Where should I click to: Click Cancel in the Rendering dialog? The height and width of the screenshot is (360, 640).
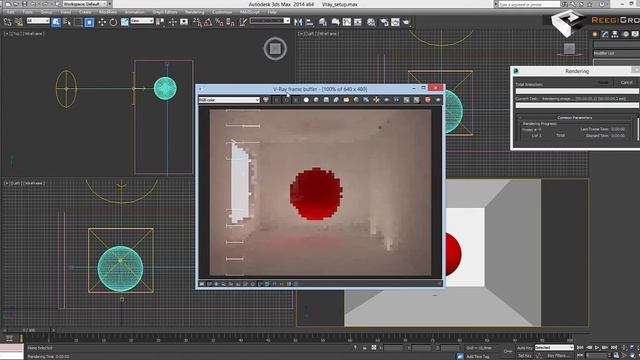626,82
